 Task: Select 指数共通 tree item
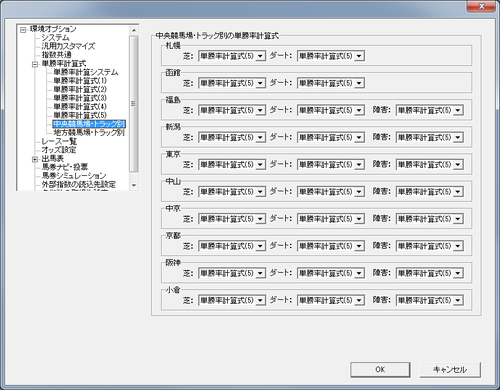tap(56, 55)
